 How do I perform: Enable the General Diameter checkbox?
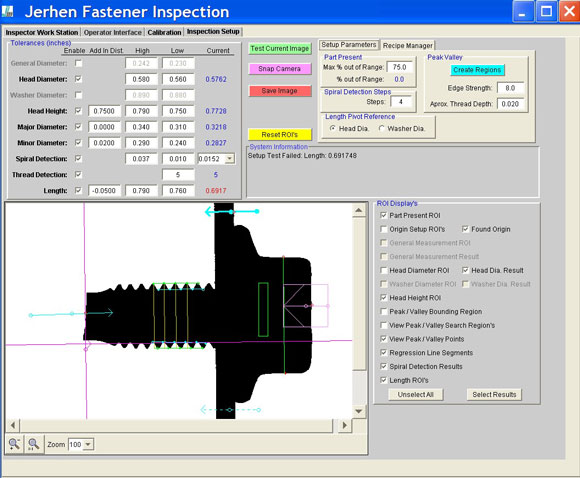coord(78,63)
